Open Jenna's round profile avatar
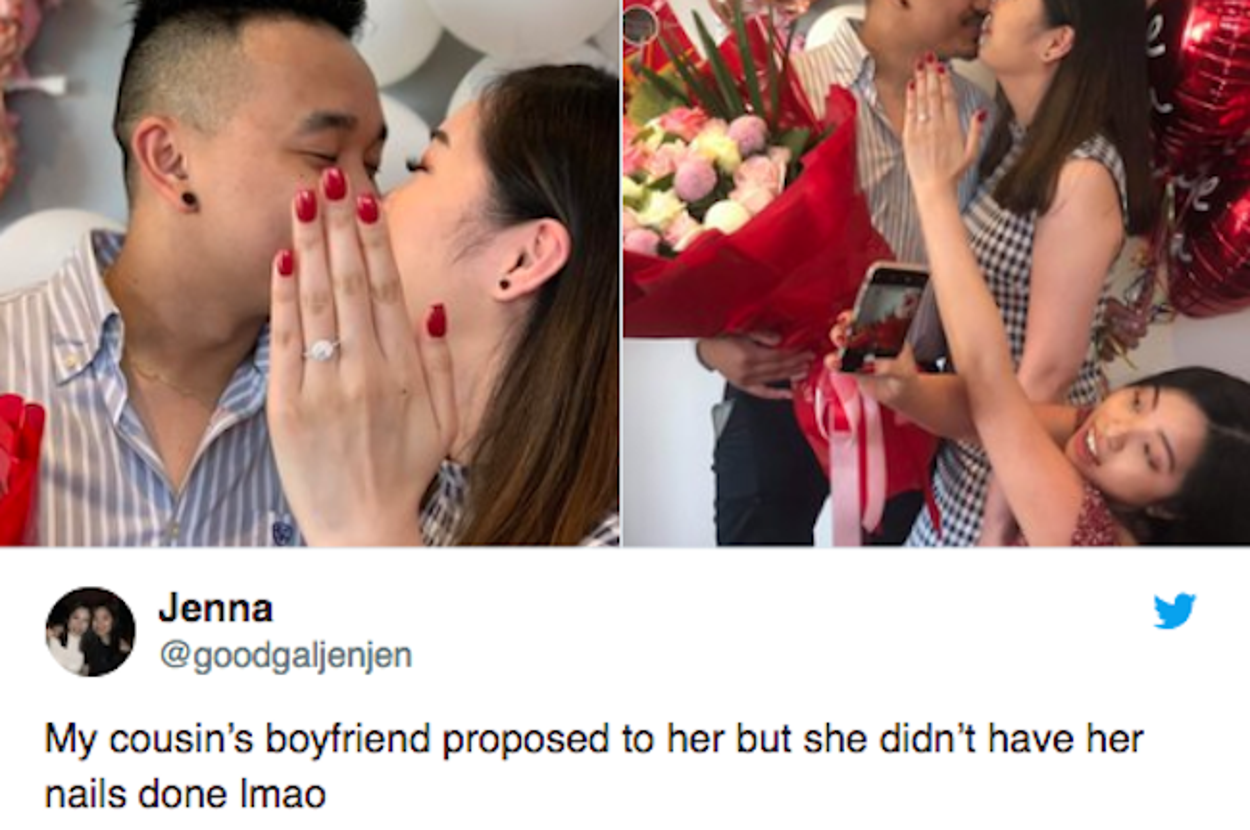Viewport: 1250px width, 830px height. tap(90, 631)
